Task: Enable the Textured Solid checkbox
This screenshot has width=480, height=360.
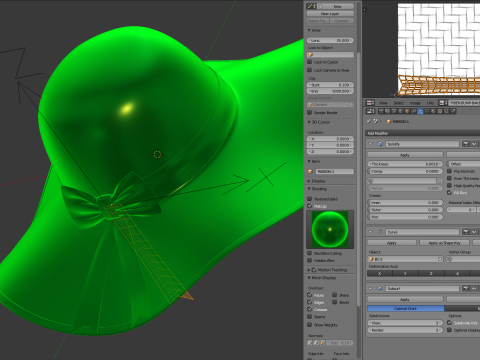Action: coord(310,199)
